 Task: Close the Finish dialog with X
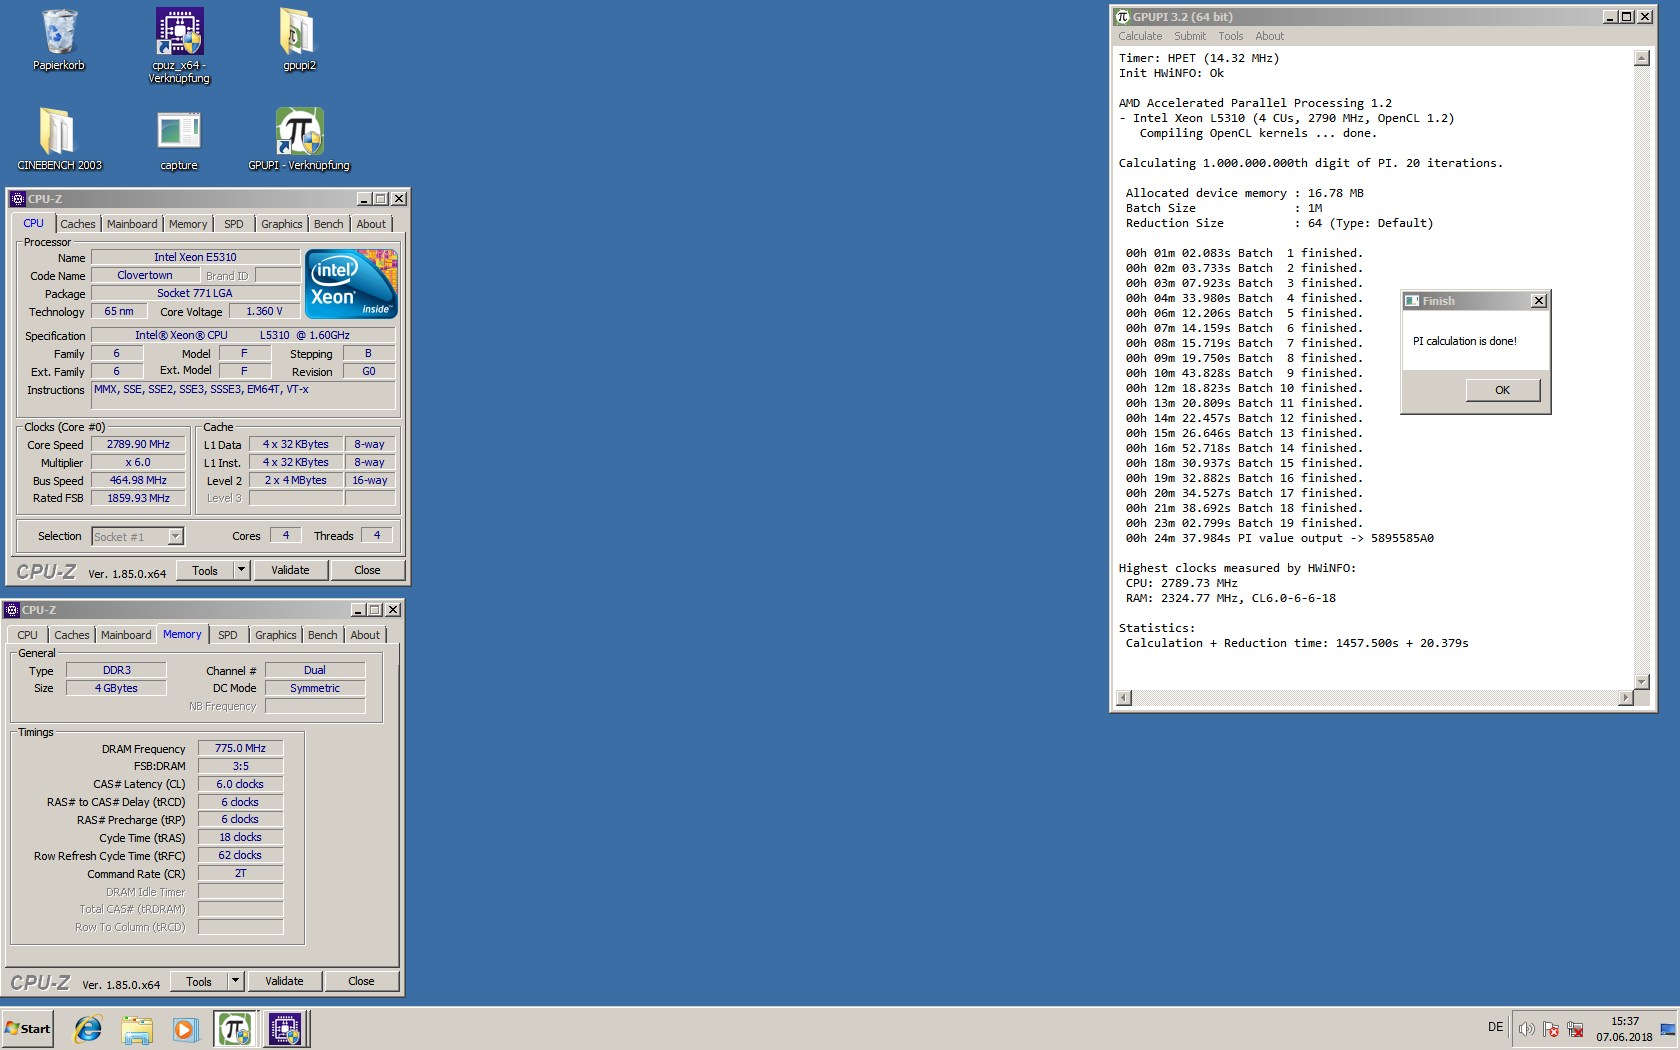pos(1539,301)
